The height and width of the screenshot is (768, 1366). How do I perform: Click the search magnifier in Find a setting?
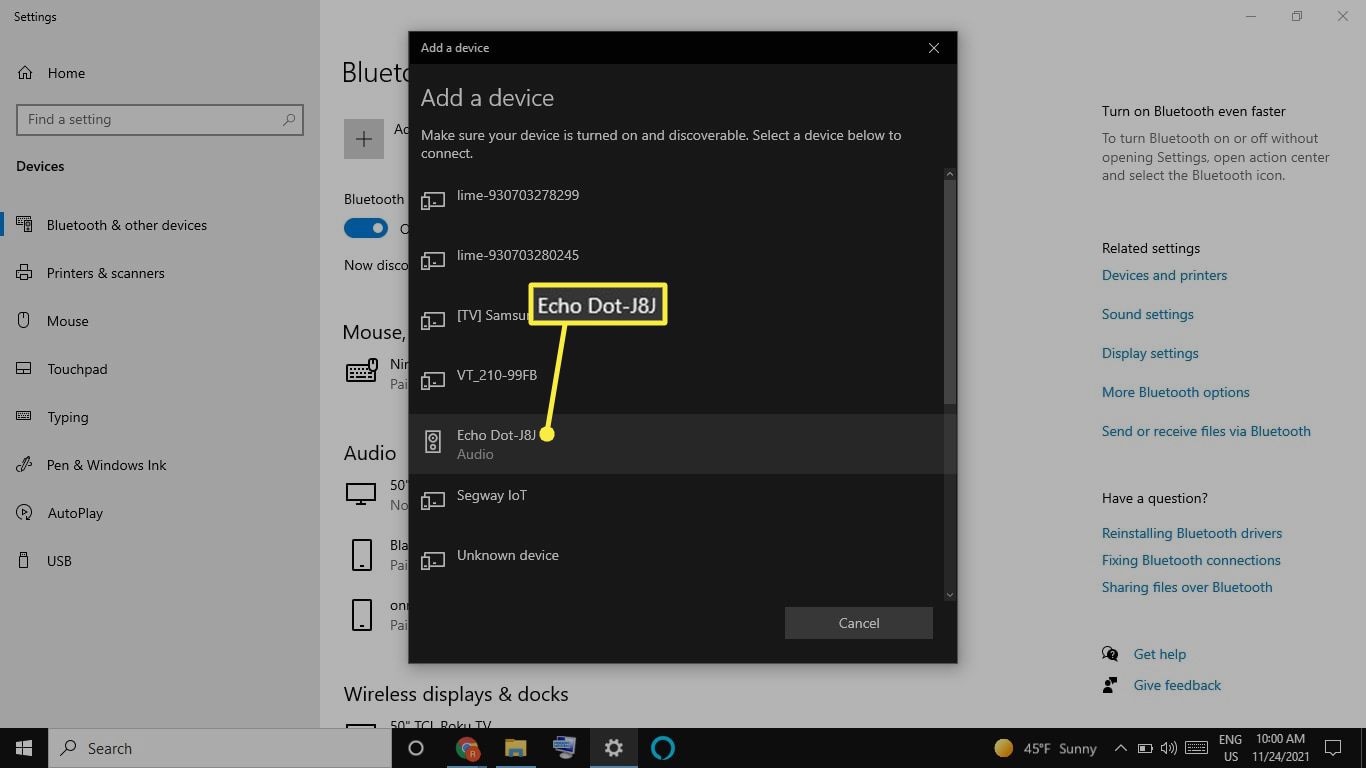click(x=289, y=119)
